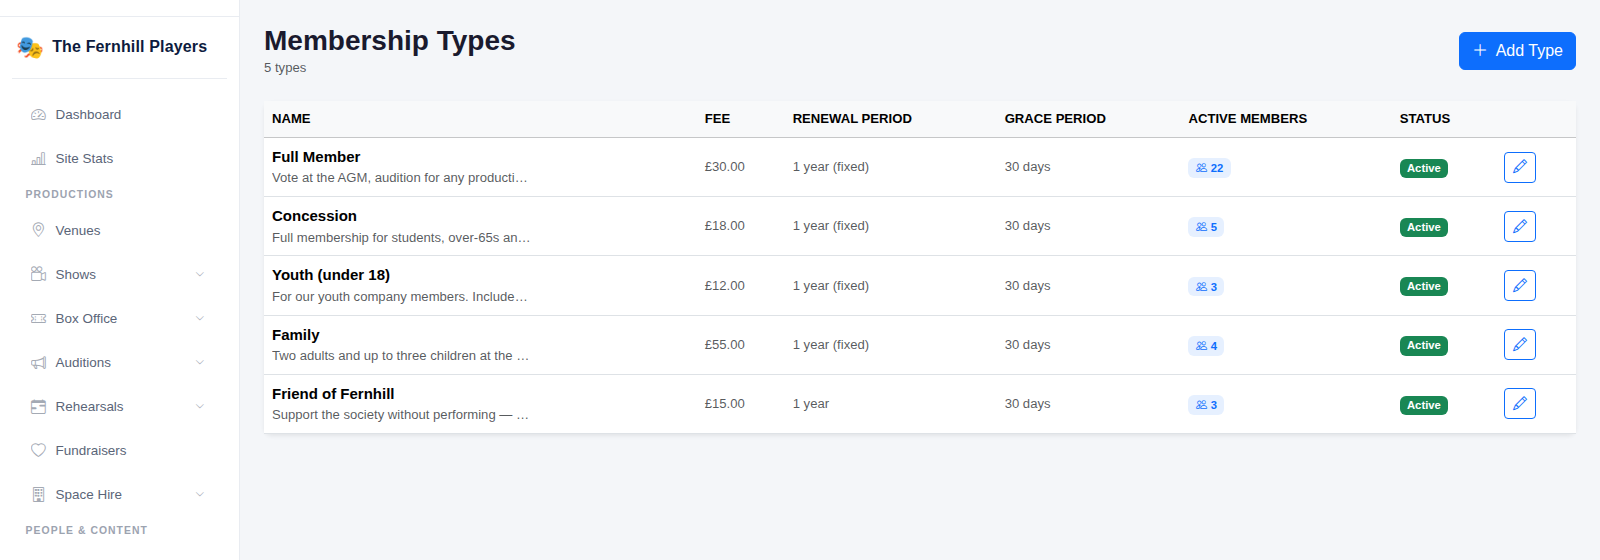
Task: Click the NAME column header
Action: coord(291,119)
